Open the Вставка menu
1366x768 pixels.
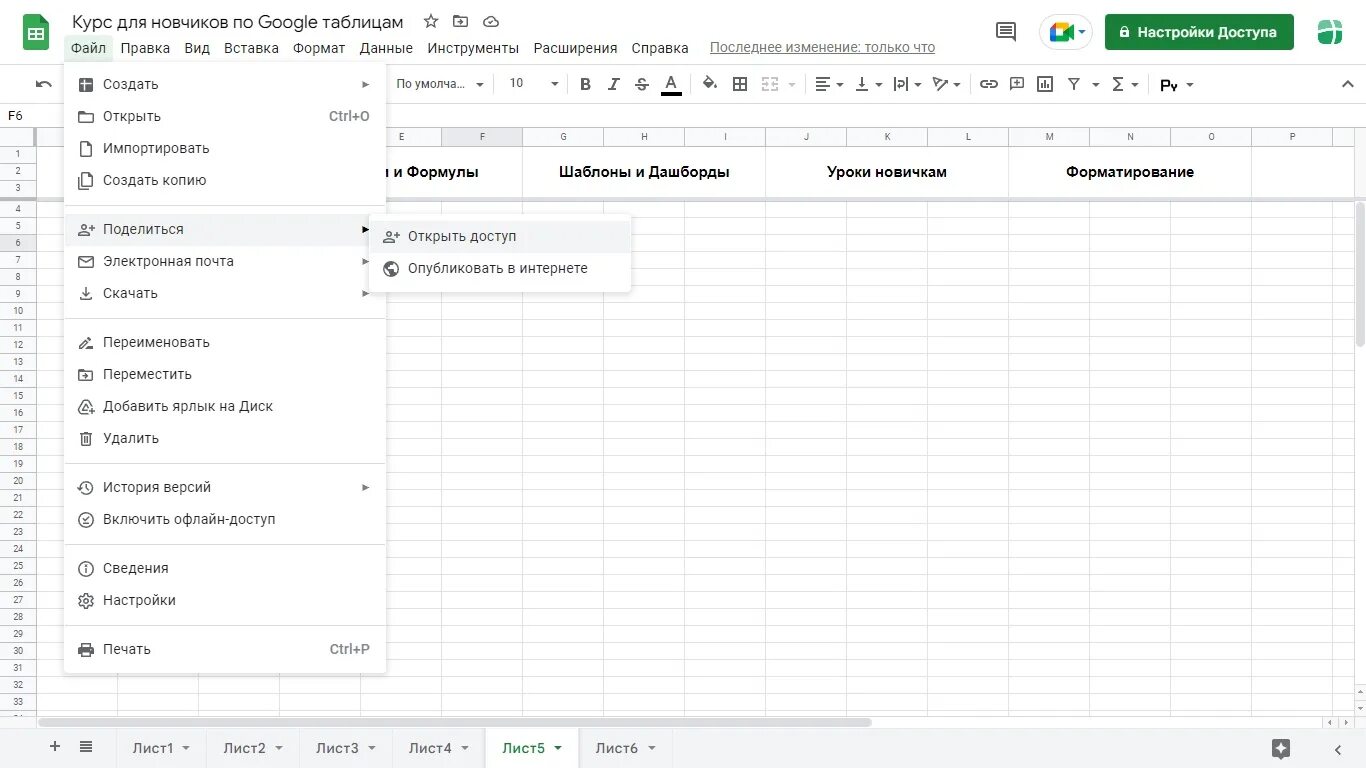[251, 48]
